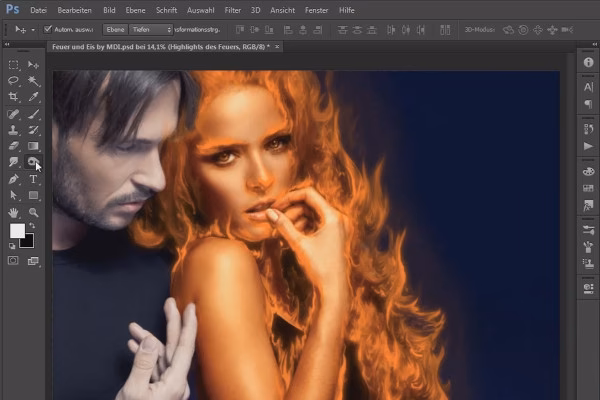Open the Paragraph panel icon
The height and width of the screenshot is (400, 600).
pos(588,104)
